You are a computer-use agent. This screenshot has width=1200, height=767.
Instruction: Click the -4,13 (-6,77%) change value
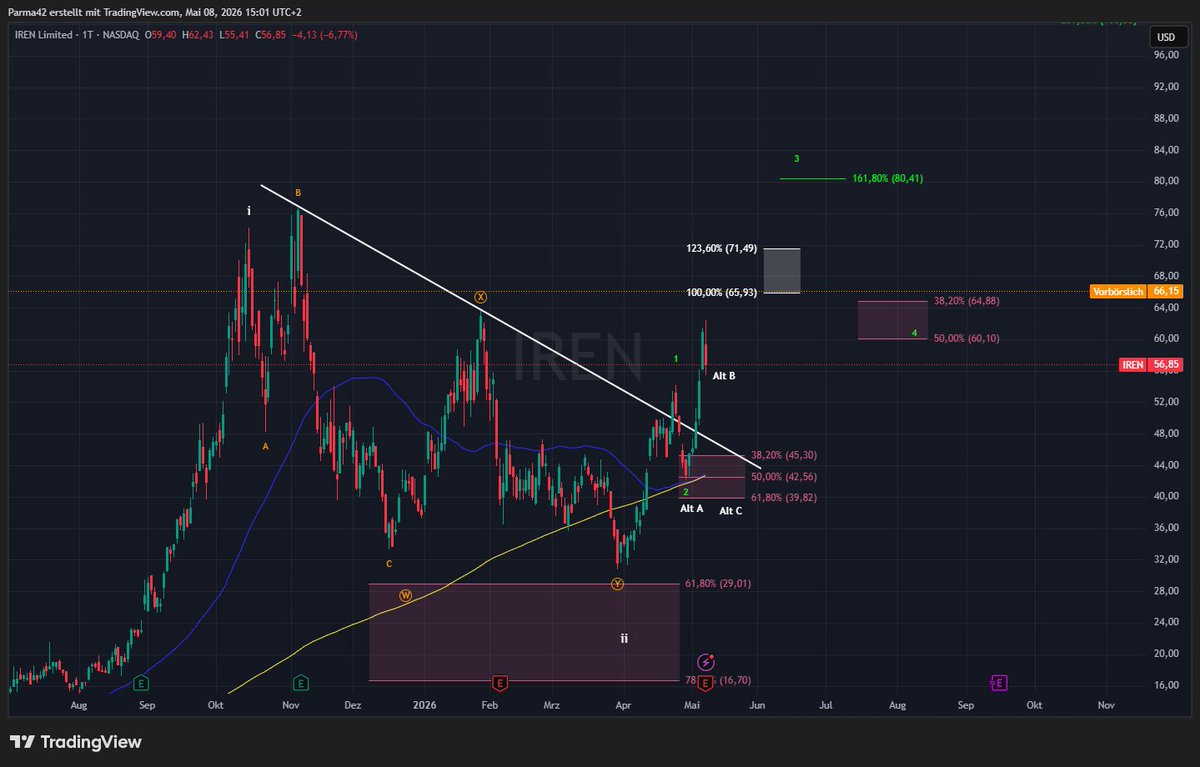(x=323, y=35)
